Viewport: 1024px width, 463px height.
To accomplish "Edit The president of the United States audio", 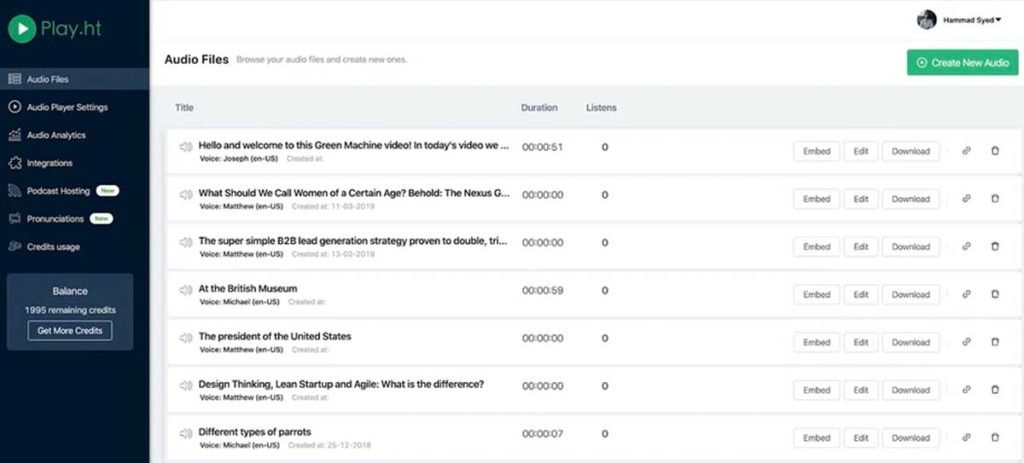I will (x=861, y=342).
